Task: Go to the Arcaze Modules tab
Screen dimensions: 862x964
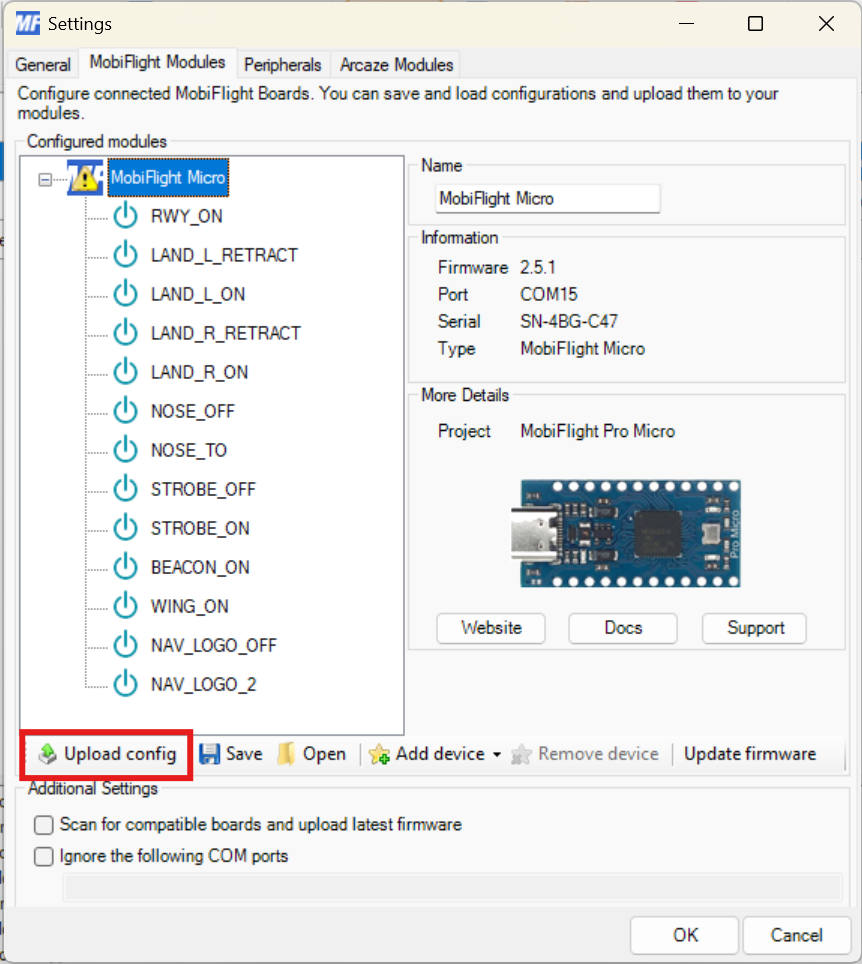Action: 397,65
